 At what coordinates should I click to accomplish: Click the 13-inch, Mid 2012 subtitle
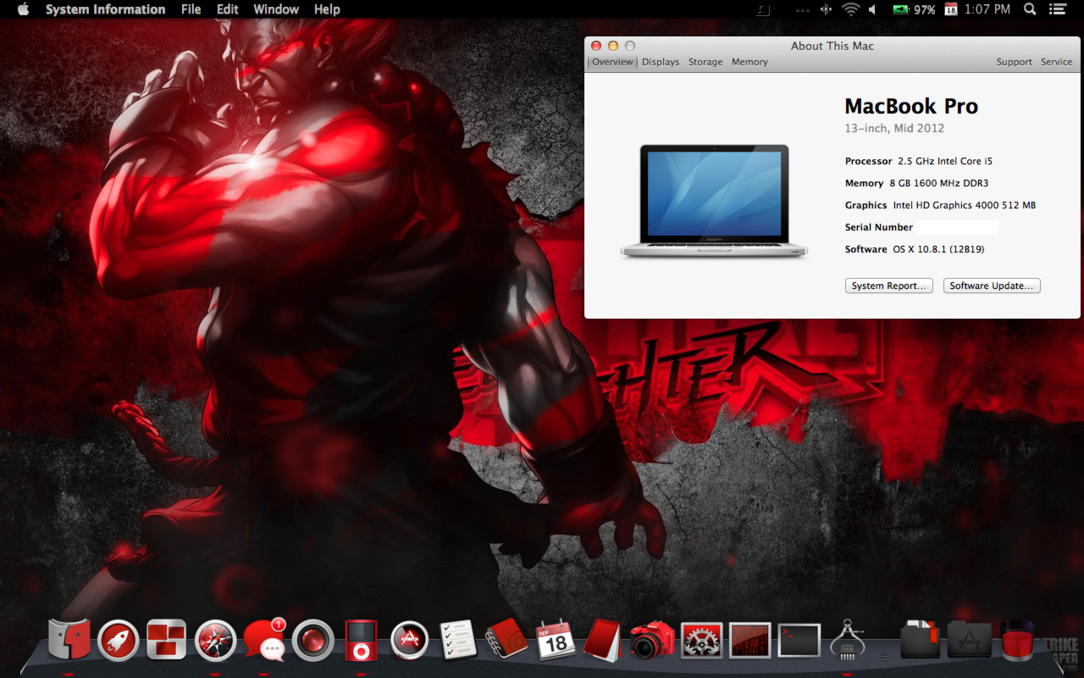coord(894,128)
